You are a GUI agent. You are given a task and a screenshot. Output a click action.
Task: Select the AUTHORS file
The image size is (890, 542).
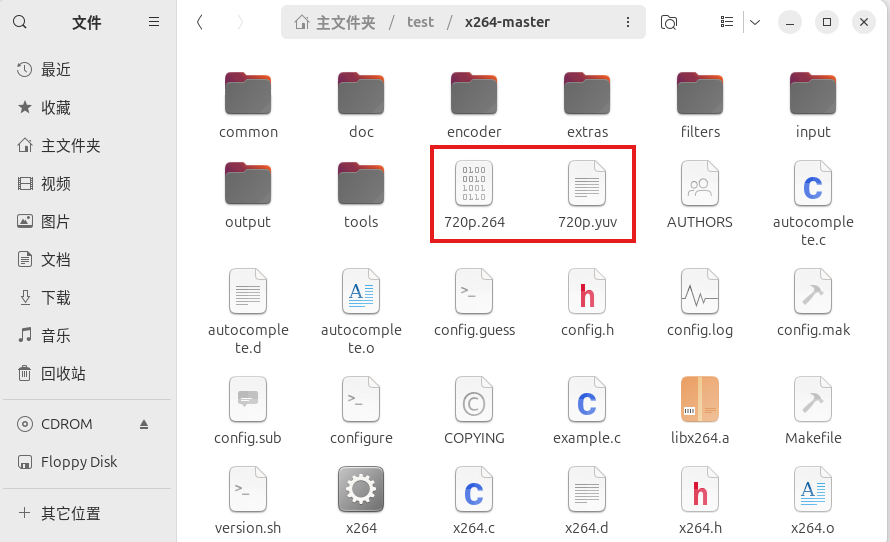tap(700, 196)
